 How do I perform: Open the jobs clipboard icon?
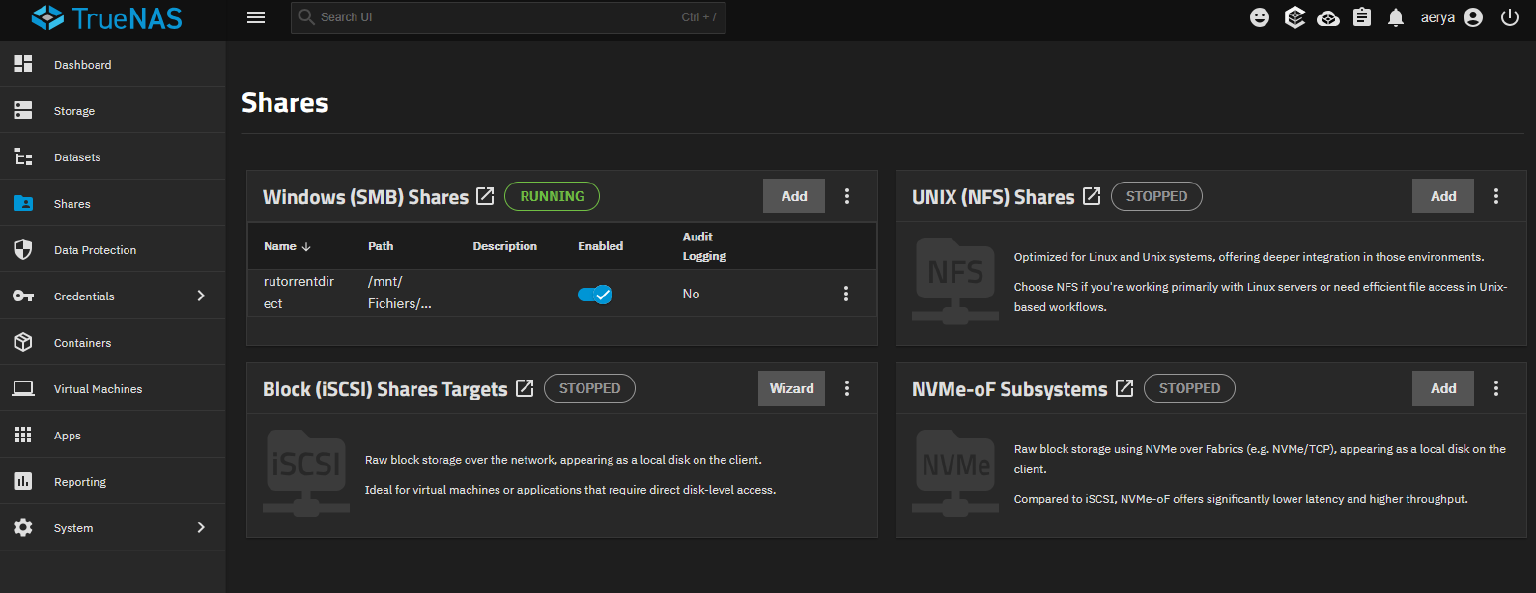click(1362, 18)
